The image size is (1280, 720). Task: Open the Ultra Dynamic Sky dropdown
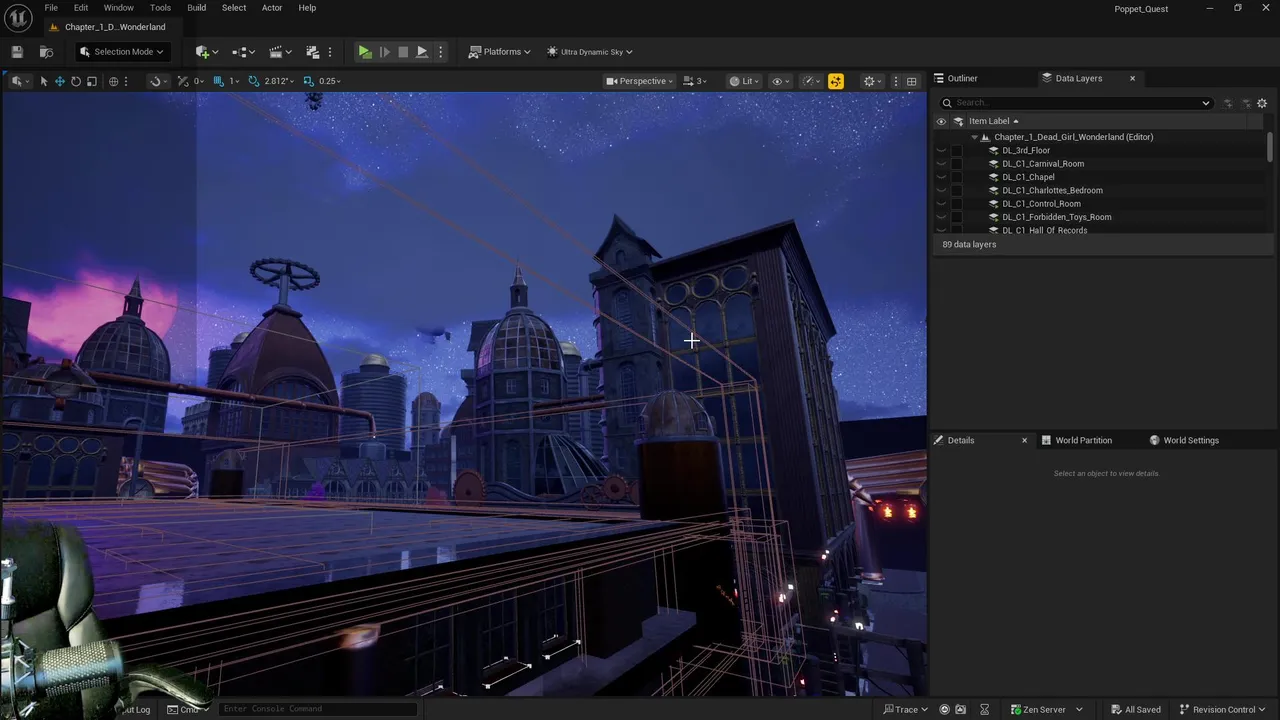click(589, 52)
